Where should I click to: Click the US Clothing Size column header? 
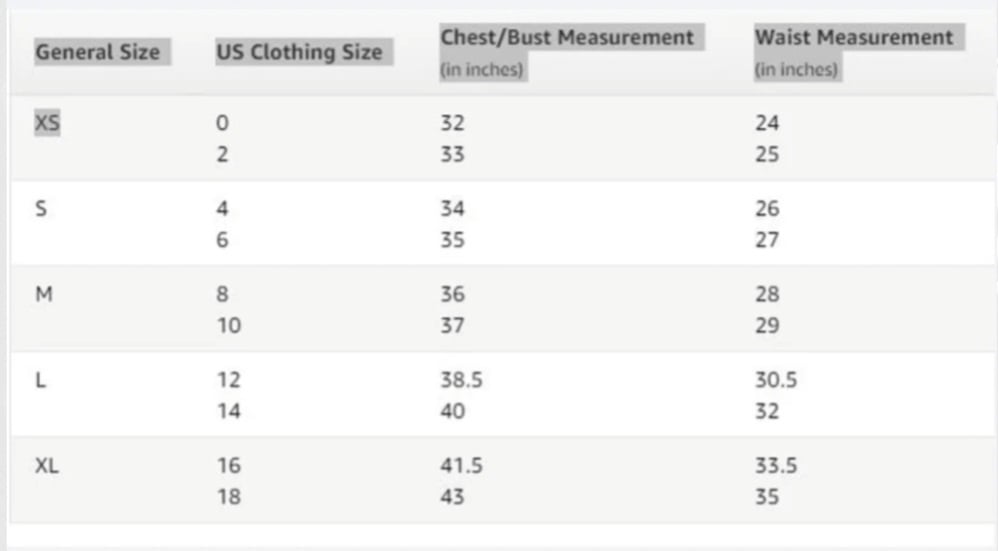pyautogui.click(x=299, y=51)
